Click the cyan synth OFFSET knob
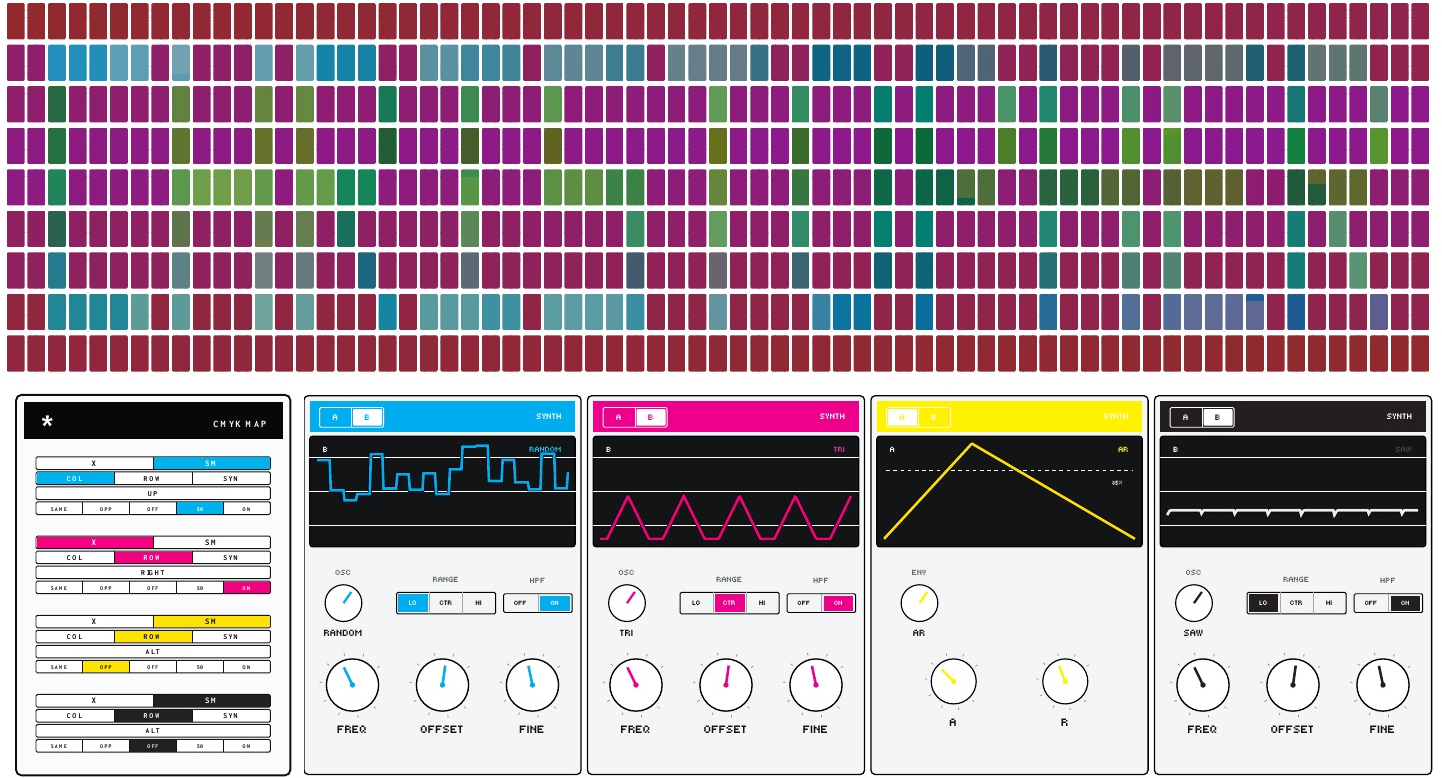This screenshot has width=1442, height=778. [442, 685]
